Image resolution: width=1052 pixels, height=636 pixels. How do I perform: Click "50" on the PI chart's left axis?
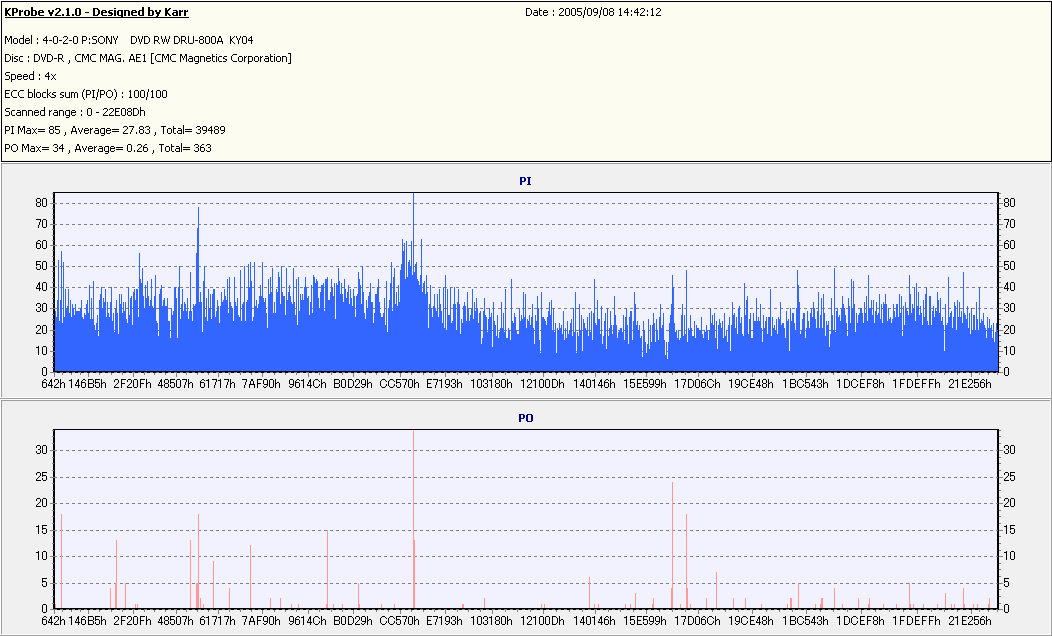point(42,266)
